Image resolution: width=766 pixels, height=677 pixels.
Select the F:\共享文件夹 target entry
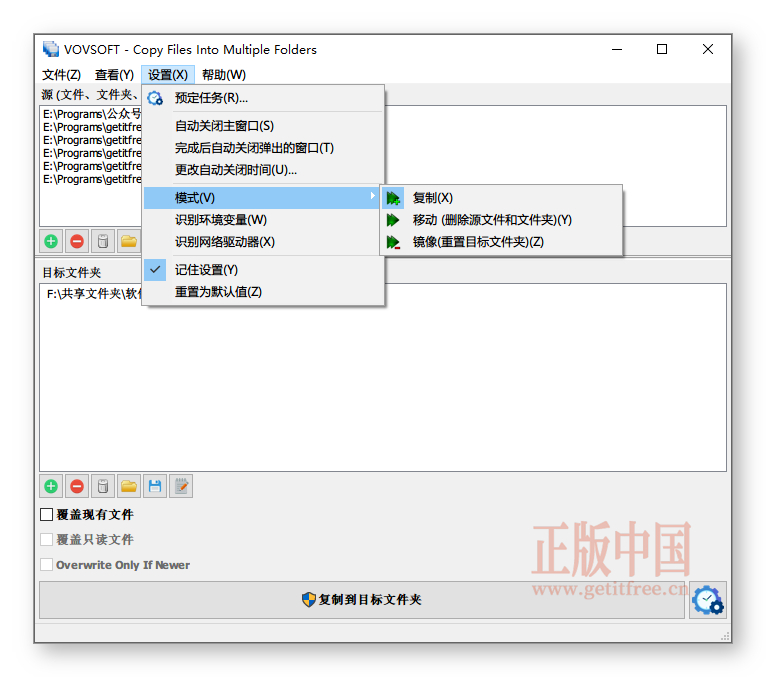tap(93, 294)
